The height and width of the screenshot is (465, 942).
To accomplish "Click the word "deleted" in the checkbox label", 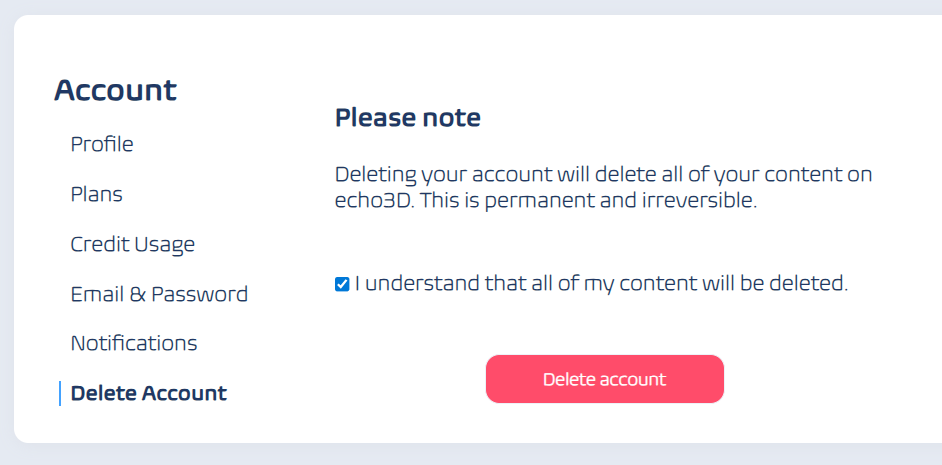I will pyautogui.click(x=809, y=284).
